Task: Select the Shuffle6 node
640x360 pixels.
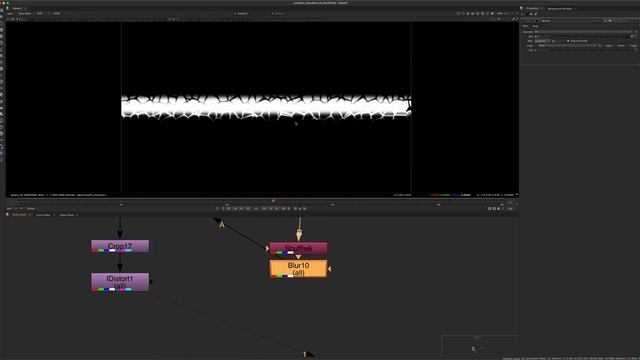Action: coord(298,248)
